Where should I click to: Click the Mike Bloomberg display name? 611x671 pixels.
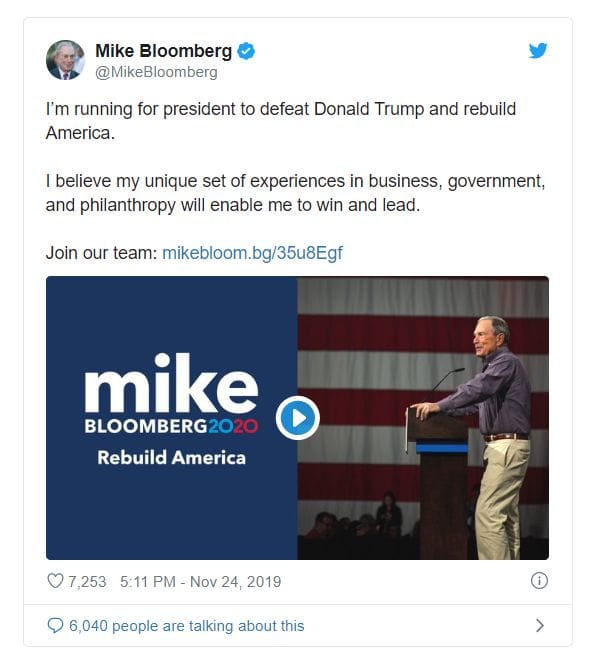tap(163, 51)
